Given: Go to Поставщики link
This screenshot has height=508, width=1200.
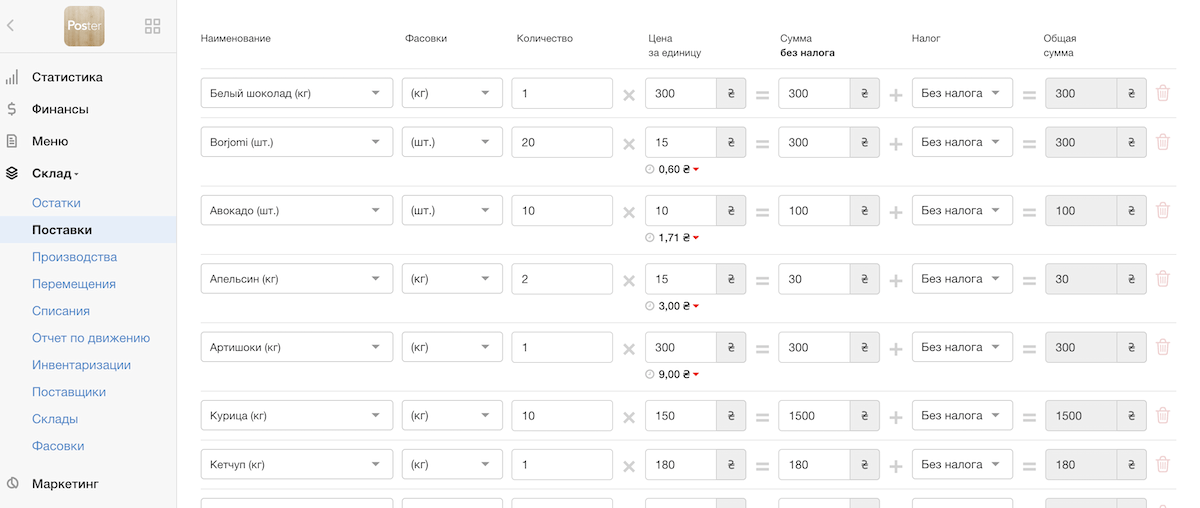Looking at the screenshot, I should (x=68, y=392).
